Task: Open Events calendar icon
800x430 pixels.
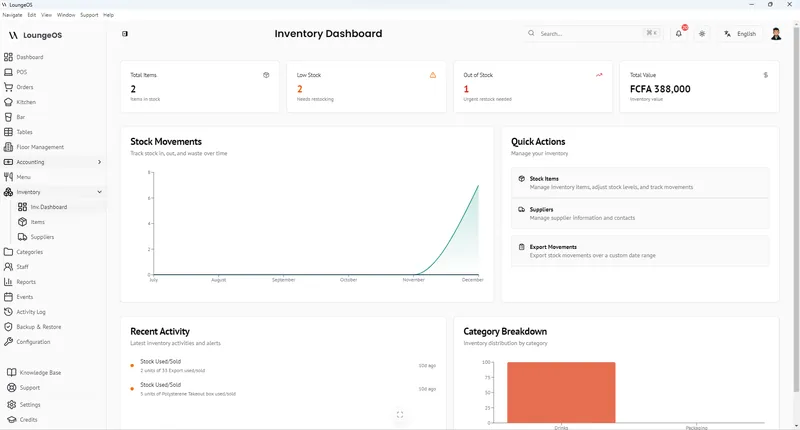Action: 8,297
